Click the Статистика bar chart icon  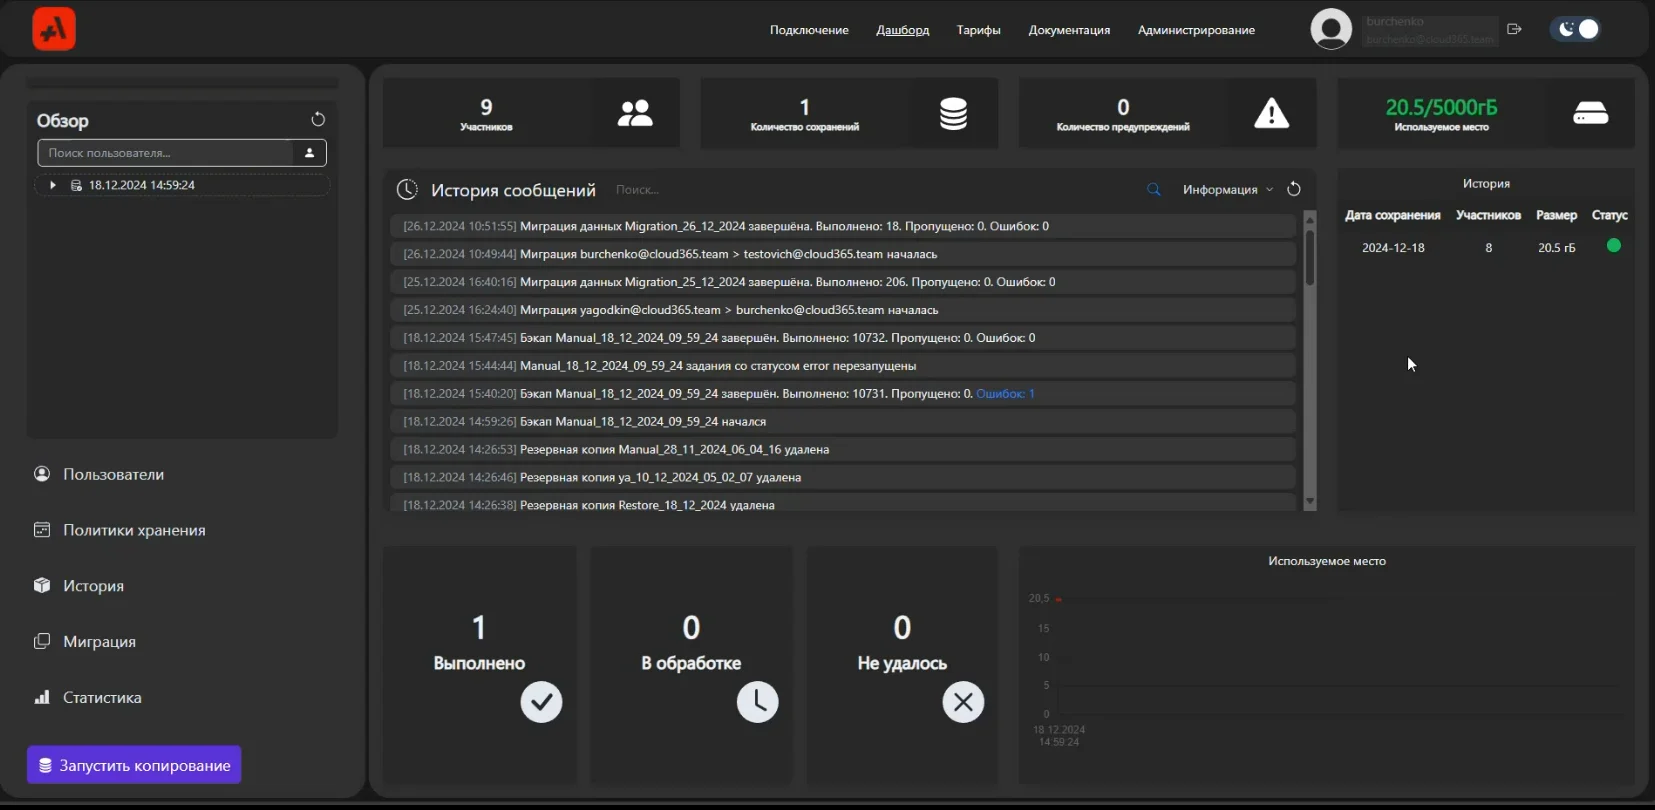42,697
